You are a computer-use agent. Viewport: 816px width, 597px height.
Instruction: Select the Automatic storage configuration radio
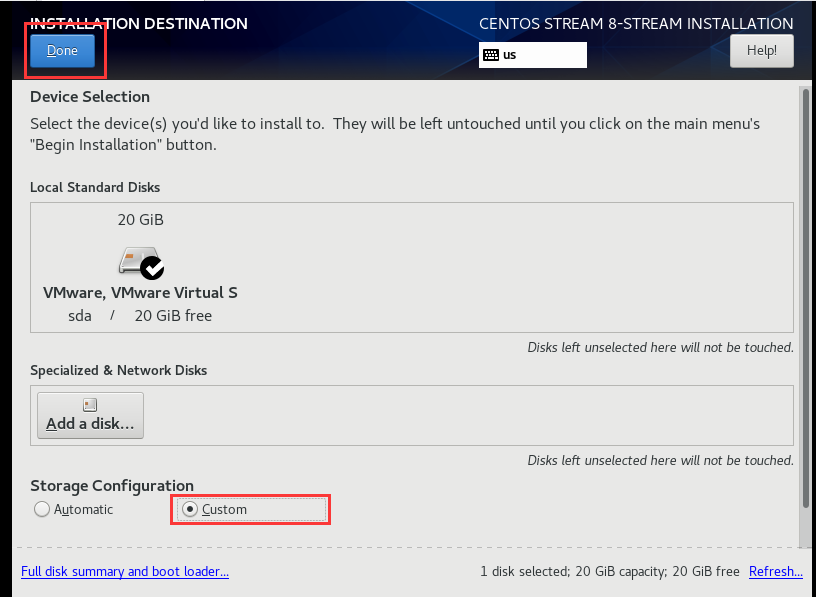point(73,509)
